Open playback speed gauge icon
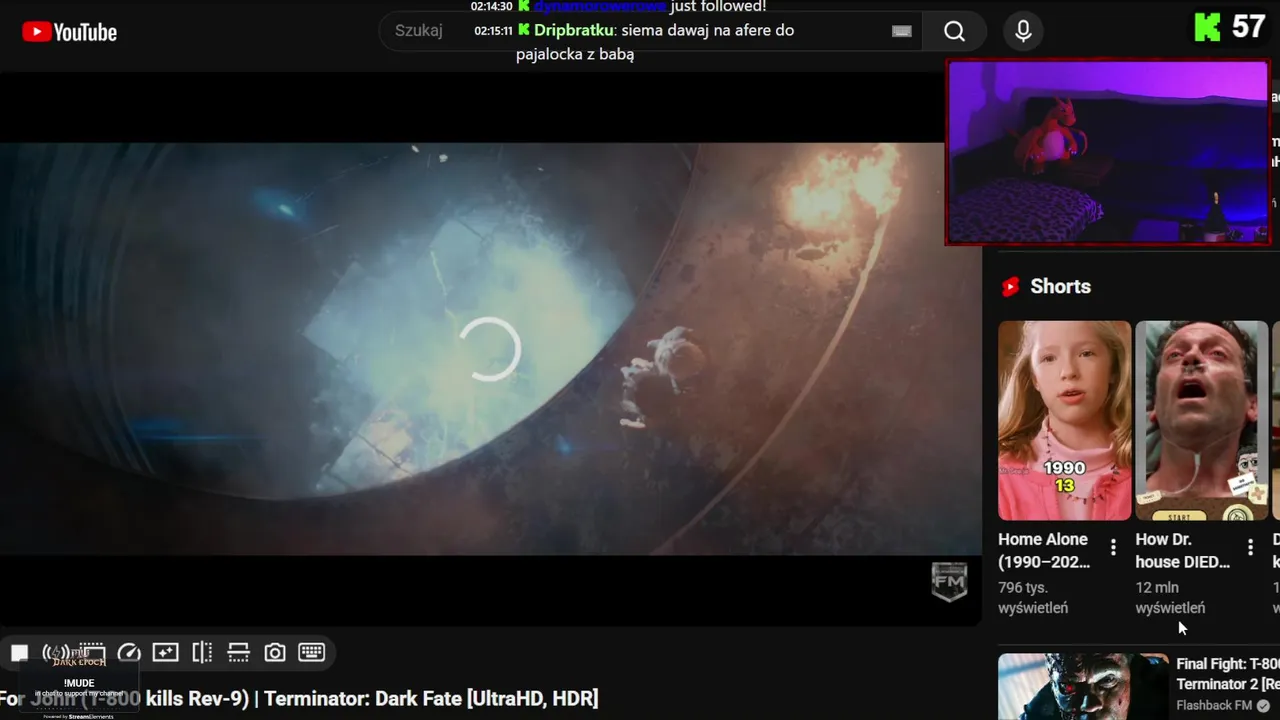The image size is (1280, 720). point(129,653)
